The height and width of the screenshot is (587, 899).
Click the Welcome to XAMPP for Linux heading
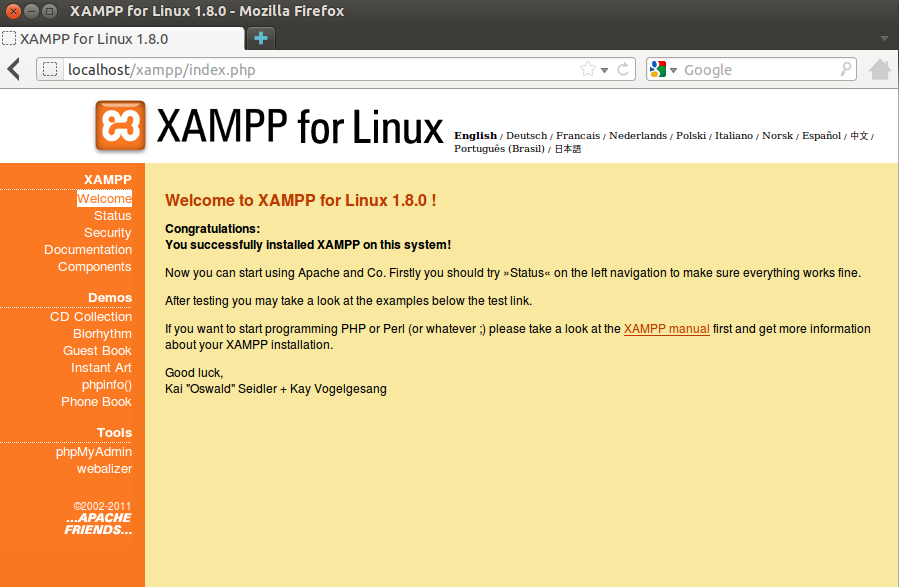point(300,200)
